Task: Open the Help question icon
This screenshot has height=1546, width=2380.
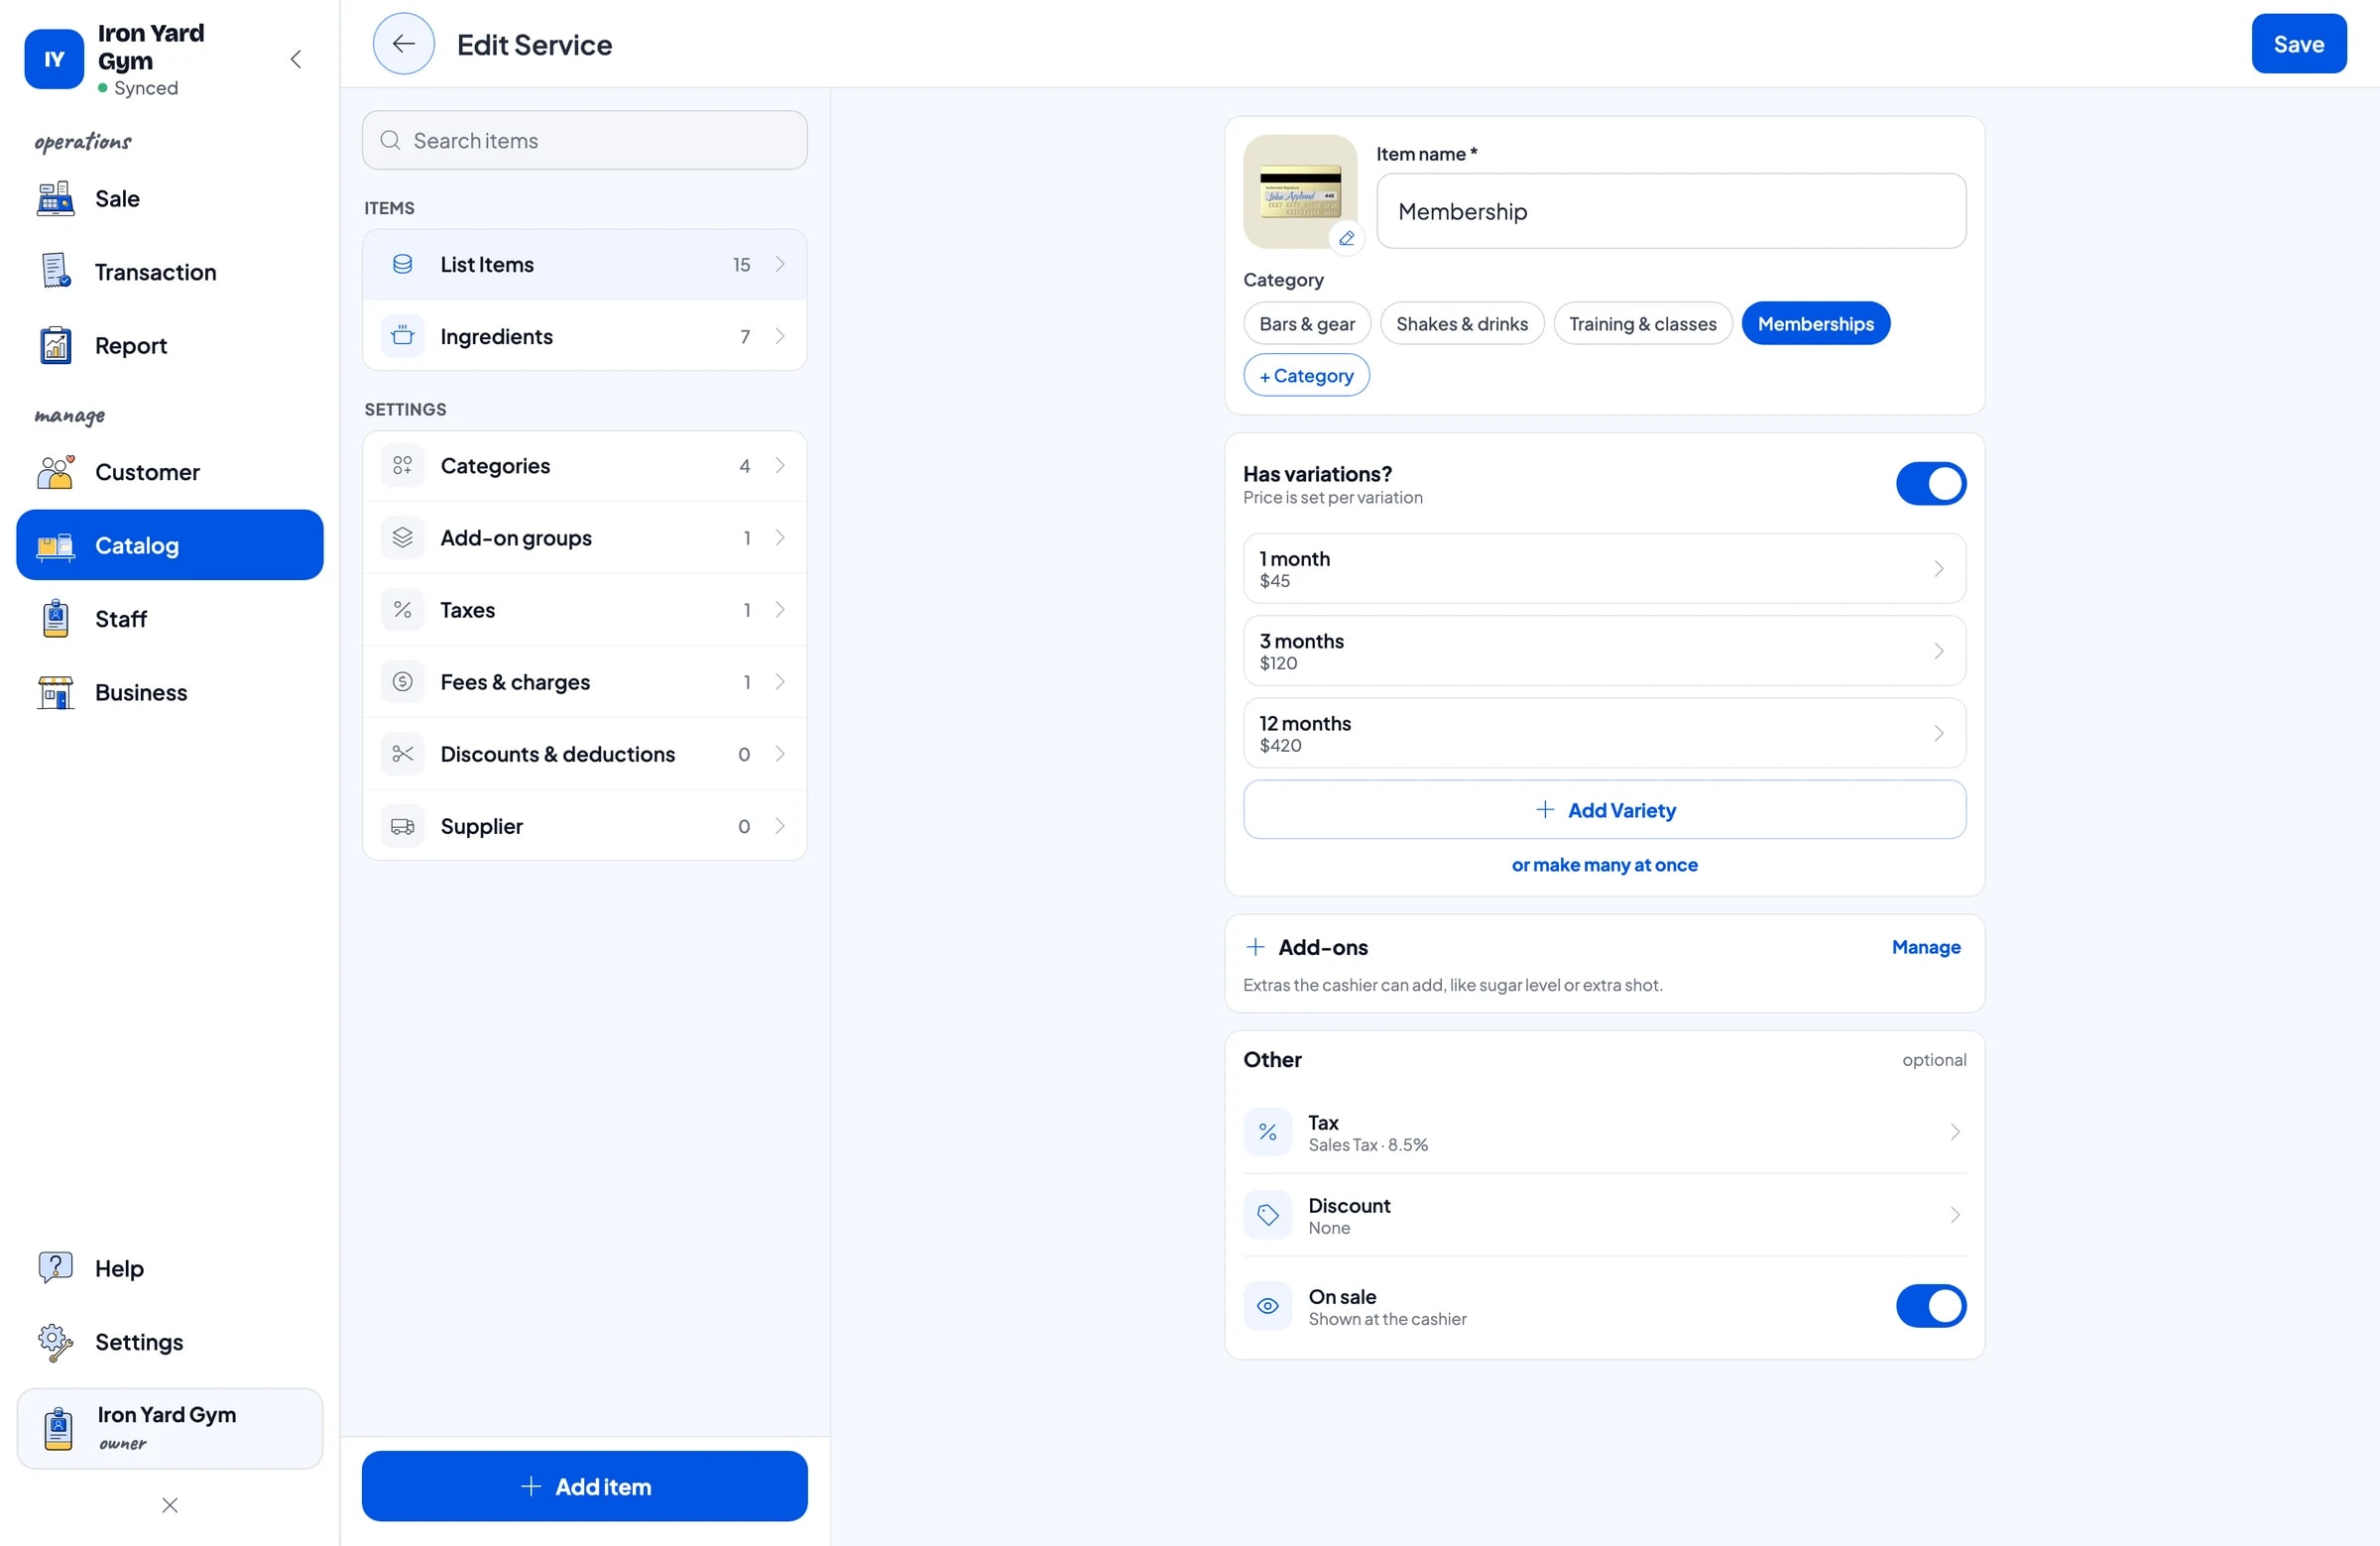Action: click(55, 1267)
